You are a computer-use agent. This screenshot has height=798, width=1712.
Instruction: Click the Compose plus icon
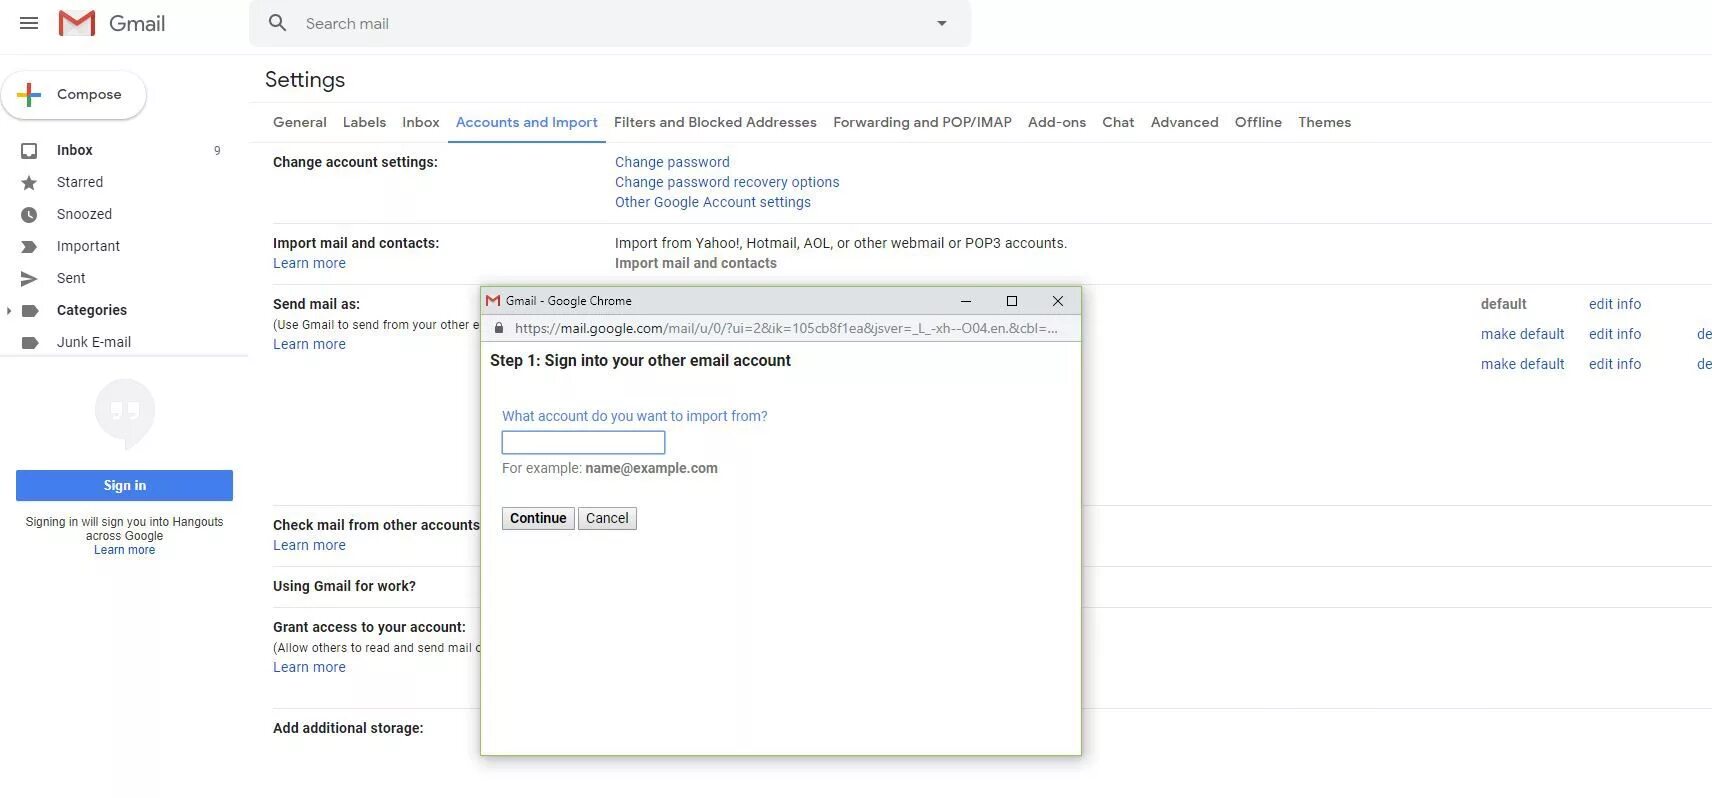pyautogui.click(x=29, y=95)
